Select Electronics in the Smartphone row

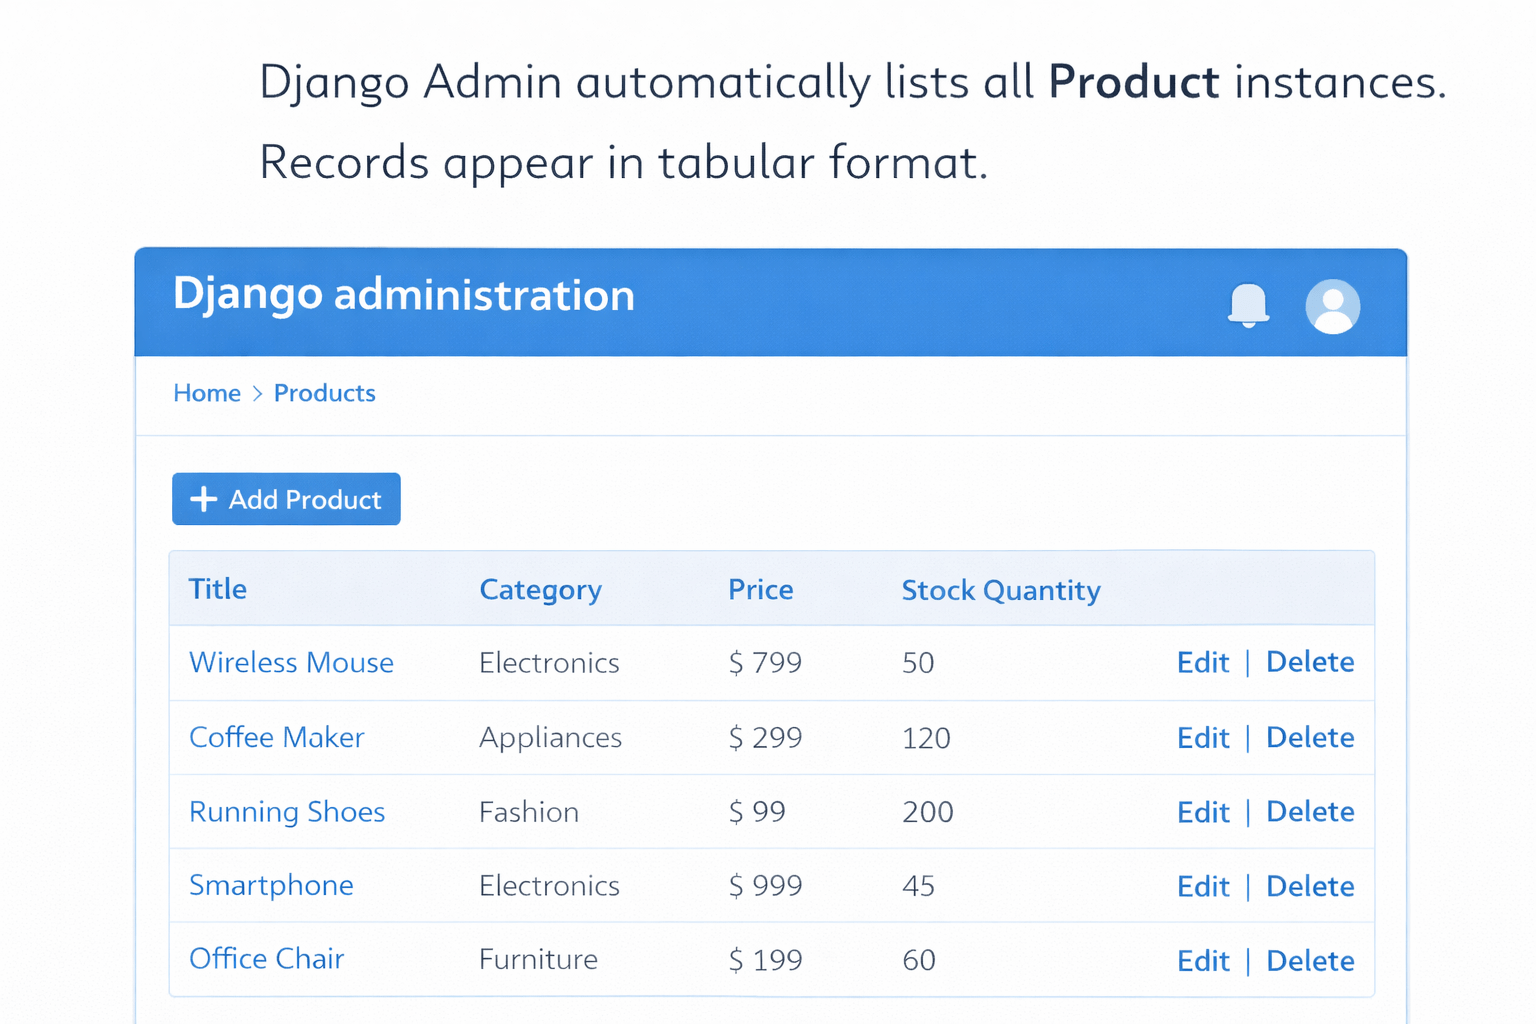[x=549, y=886]
